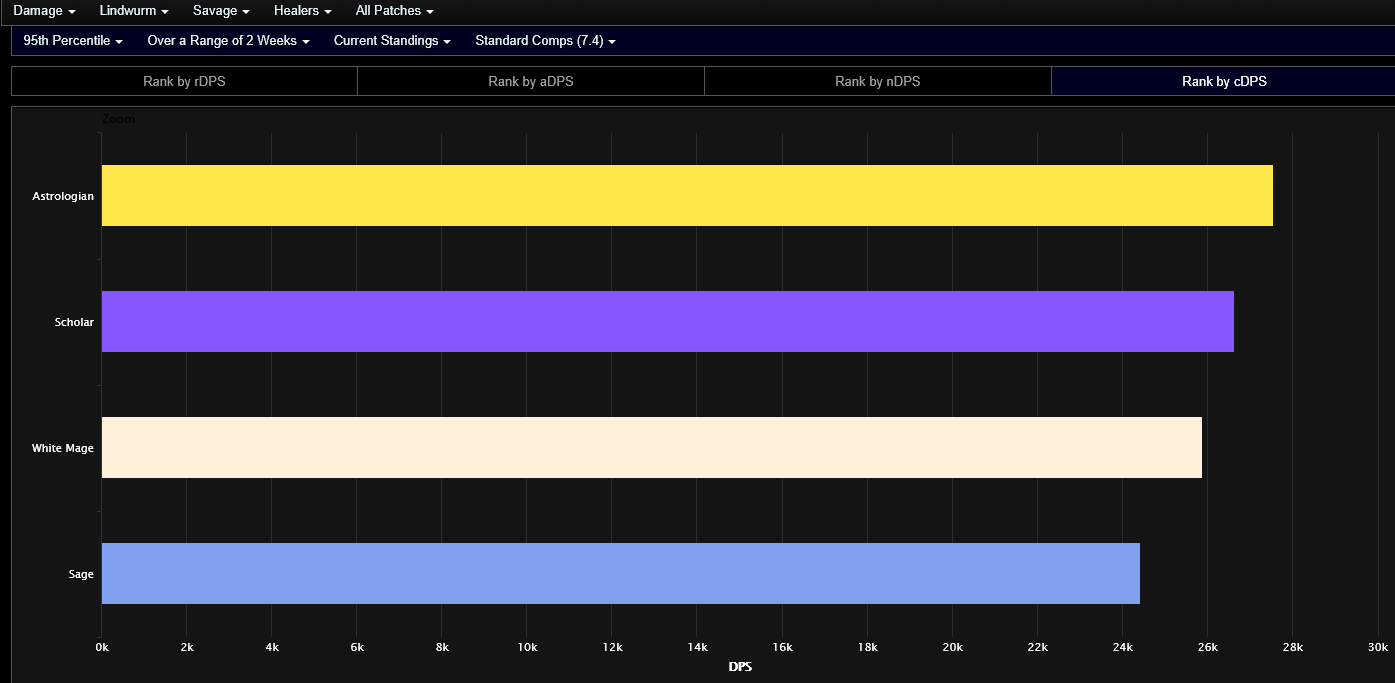Switch to Rank by rDPS tab
The image size is (1395, 683).
tap(184, 81)
